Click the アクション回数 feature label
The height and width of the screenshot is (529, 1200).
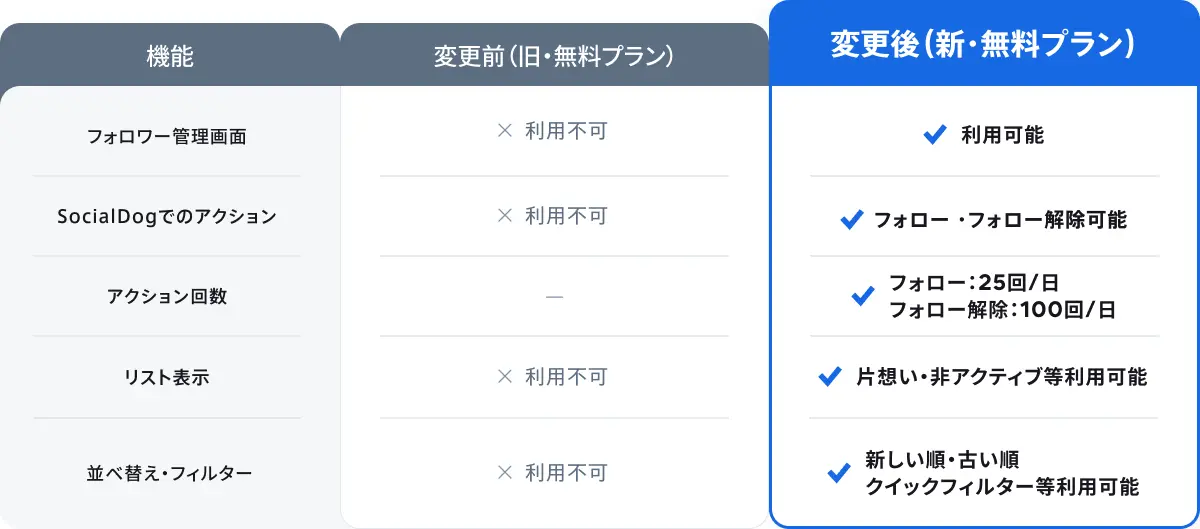point(167,297)
